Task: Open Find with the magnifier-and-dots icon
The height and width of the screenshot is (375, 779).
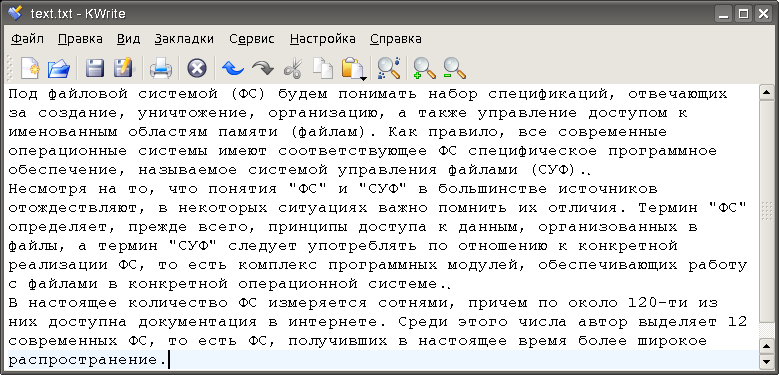Action: tap(389, 68)
